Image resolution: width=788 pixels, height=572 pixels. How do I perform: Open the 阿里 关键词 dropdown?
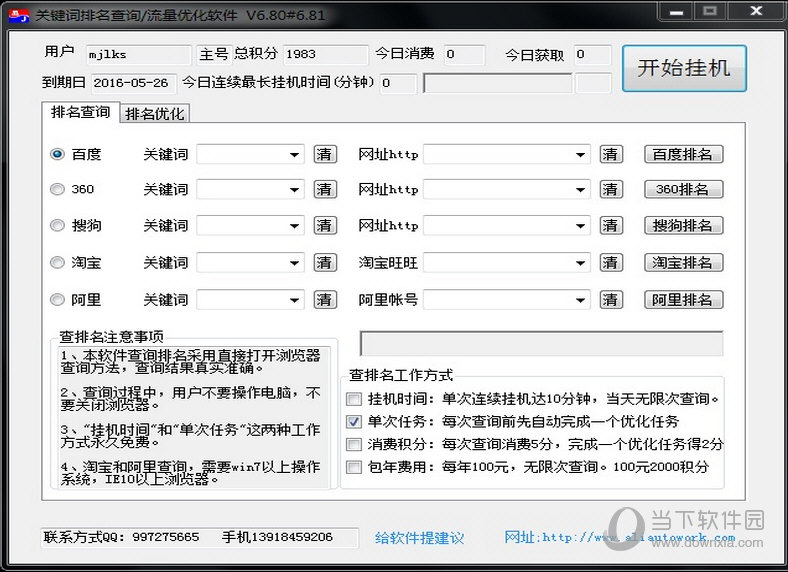(294, 300)
